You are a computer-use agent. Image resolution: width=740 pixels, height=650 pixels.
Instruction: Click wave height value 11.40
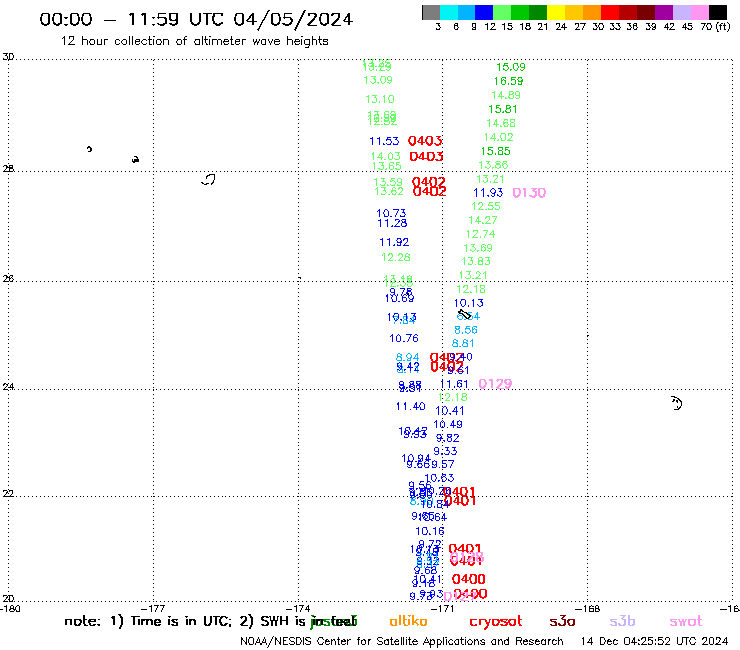click(x=411, y=406)
